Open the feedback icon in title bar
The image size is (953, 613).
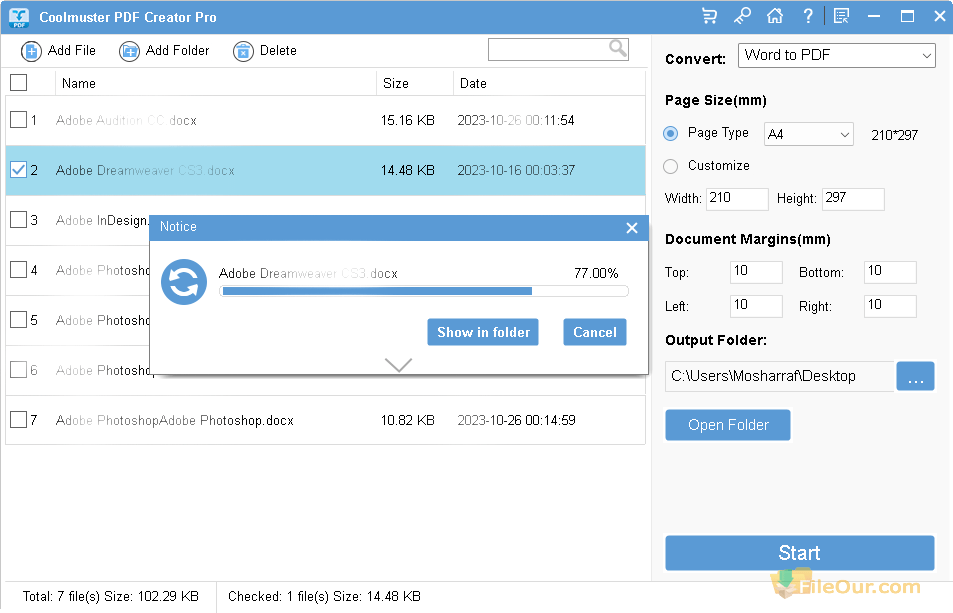point(841,16)
